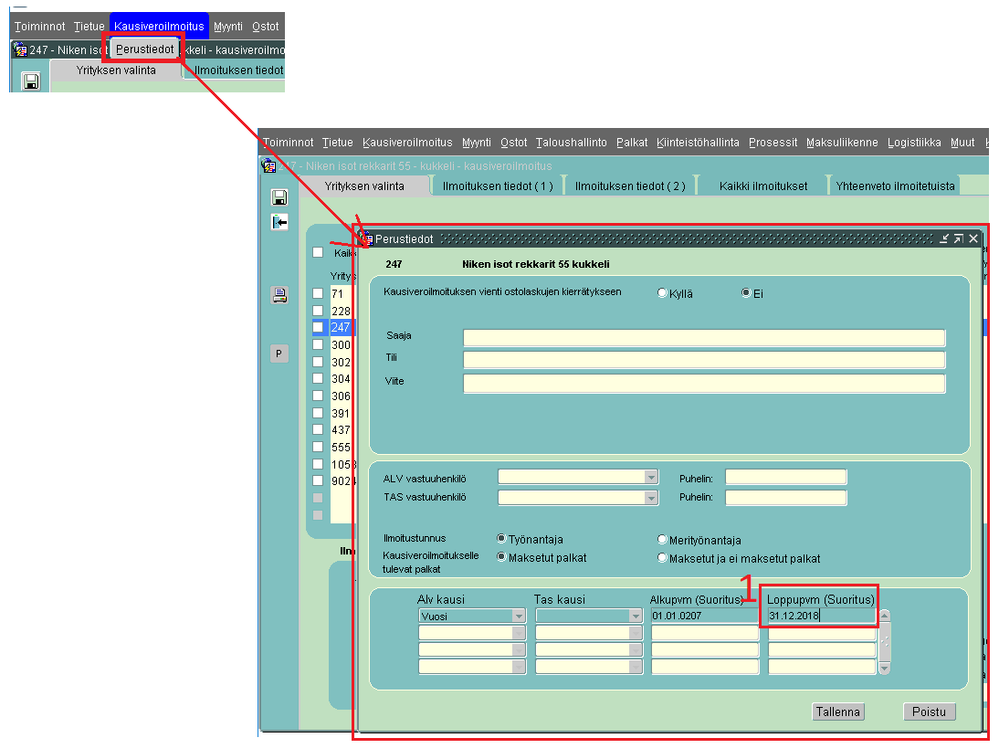Image resolution: width=999 pixels, height=750 pixels.
Task: Open the Taloushallinto menu
Action: click(571, 142)
